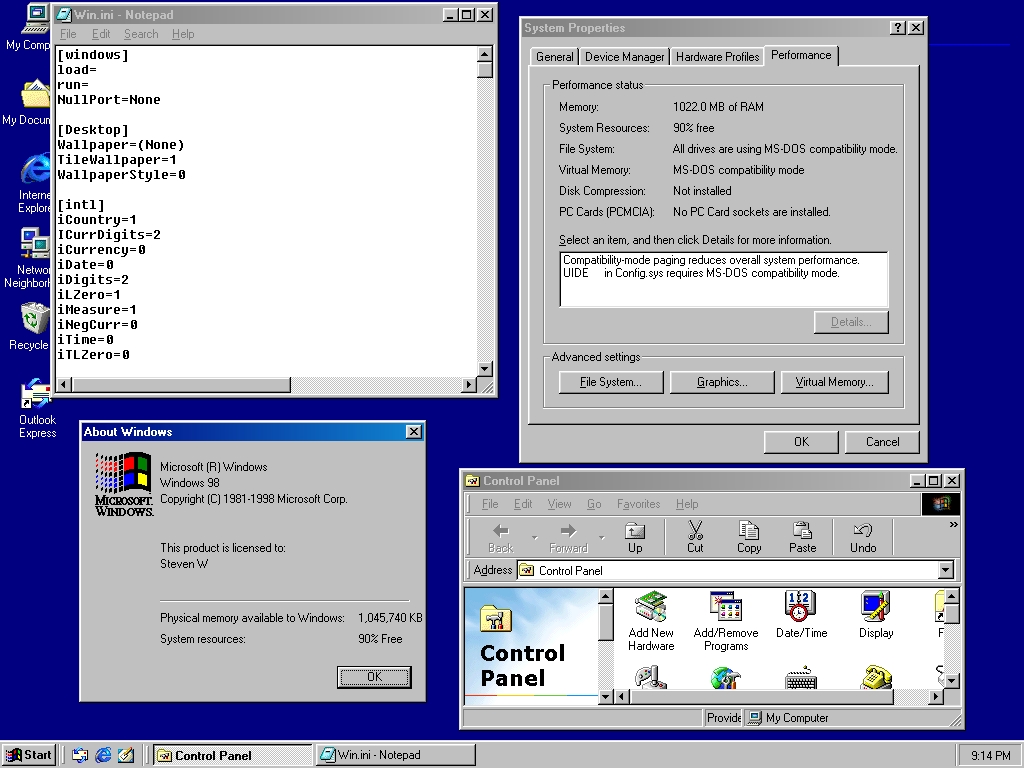
Task: Click the Forward toolbar button
Action: (568, 537)
